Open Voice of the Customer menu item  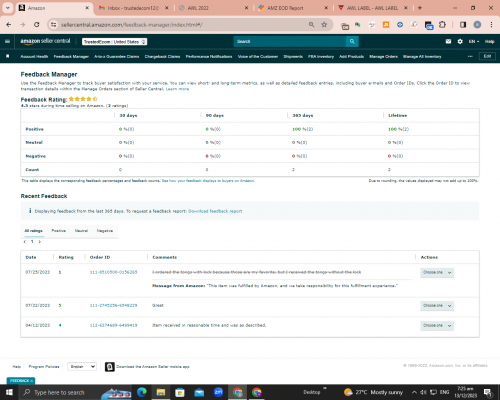click(x=258, y=57)
